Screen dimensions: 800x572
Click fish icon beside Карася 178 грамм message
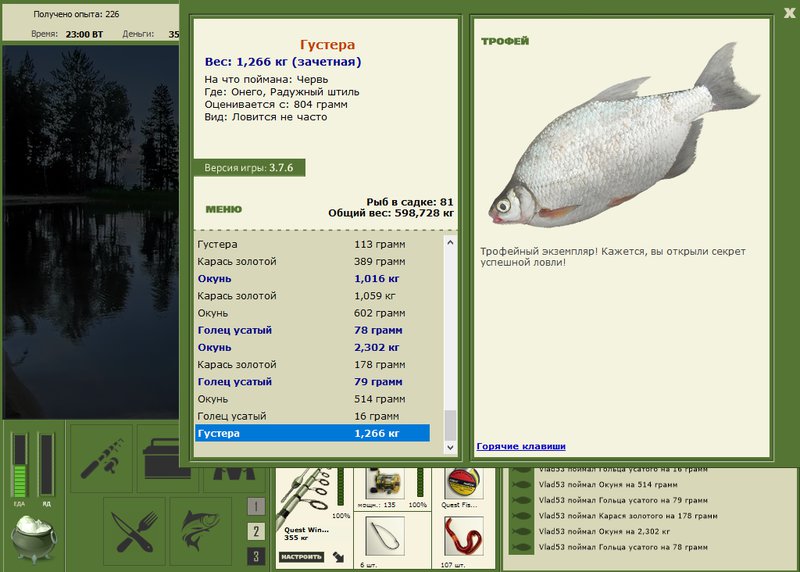point(521,516)
